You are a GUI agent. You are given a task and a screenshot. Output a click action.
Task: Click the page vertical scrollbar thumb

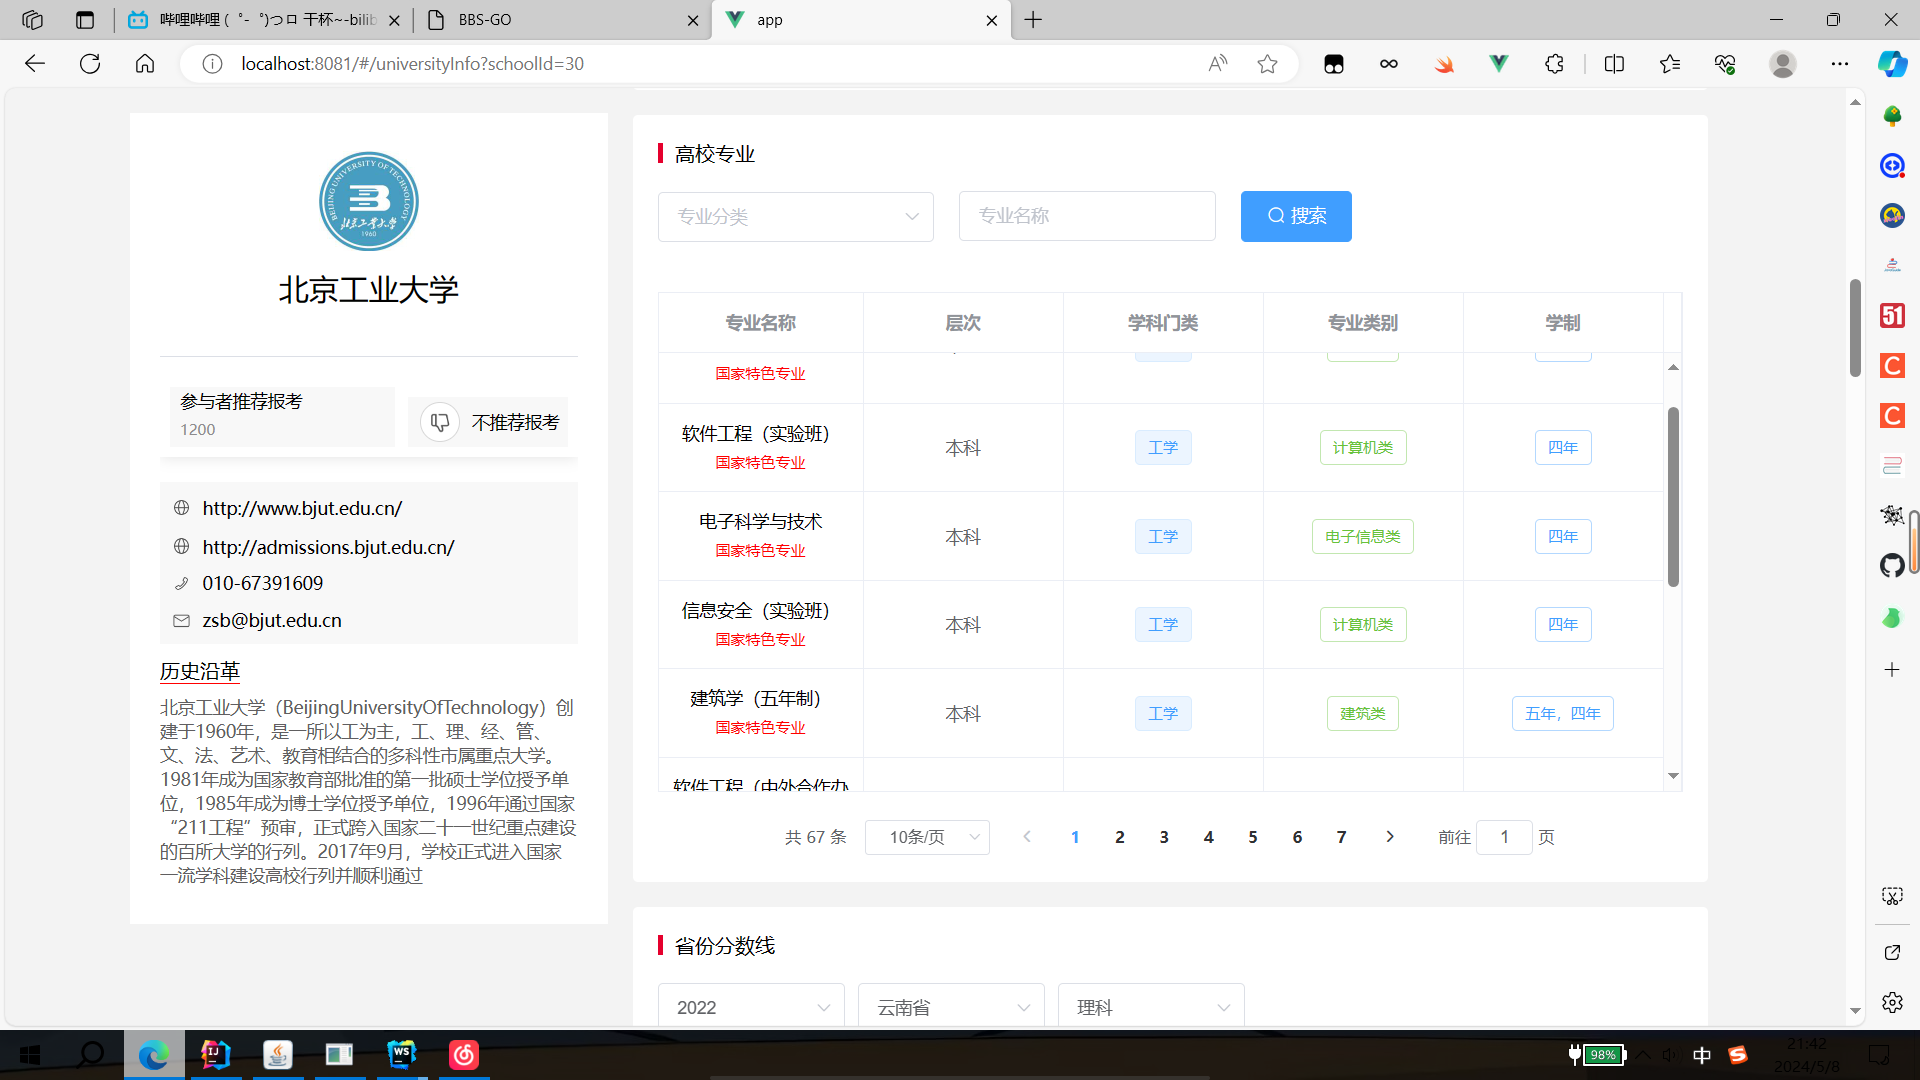(x=1855, y=328)
